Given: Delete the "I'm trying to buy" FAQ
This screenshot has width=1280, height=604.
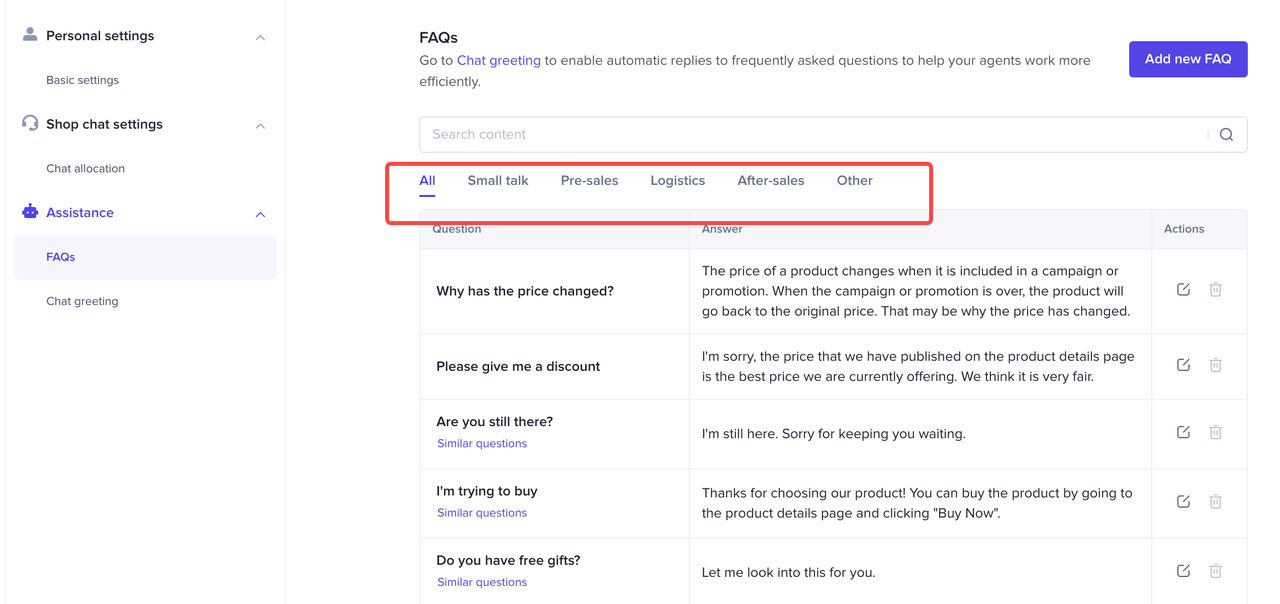Looking at the screenshot, I should click(x=1215, y=502).
